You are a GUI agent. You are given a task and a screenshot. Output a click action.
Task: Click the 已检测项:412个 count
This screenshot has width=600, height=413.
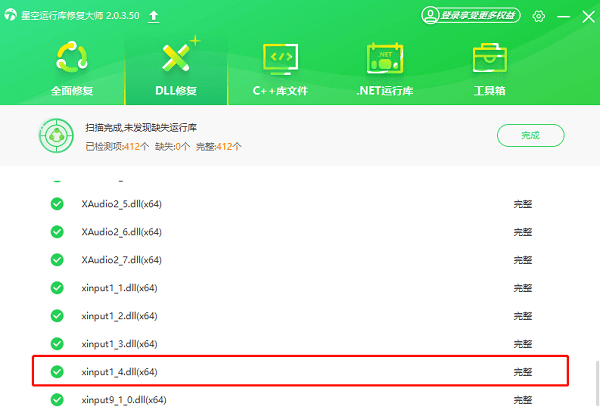117,147
